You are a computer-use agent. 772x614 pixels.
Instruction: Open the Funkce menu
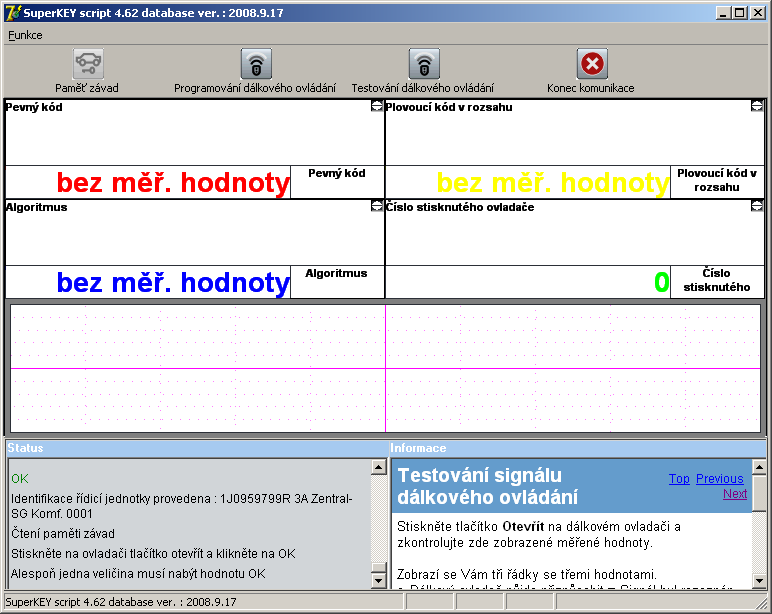pyautogui.click(x=25, y=35)
